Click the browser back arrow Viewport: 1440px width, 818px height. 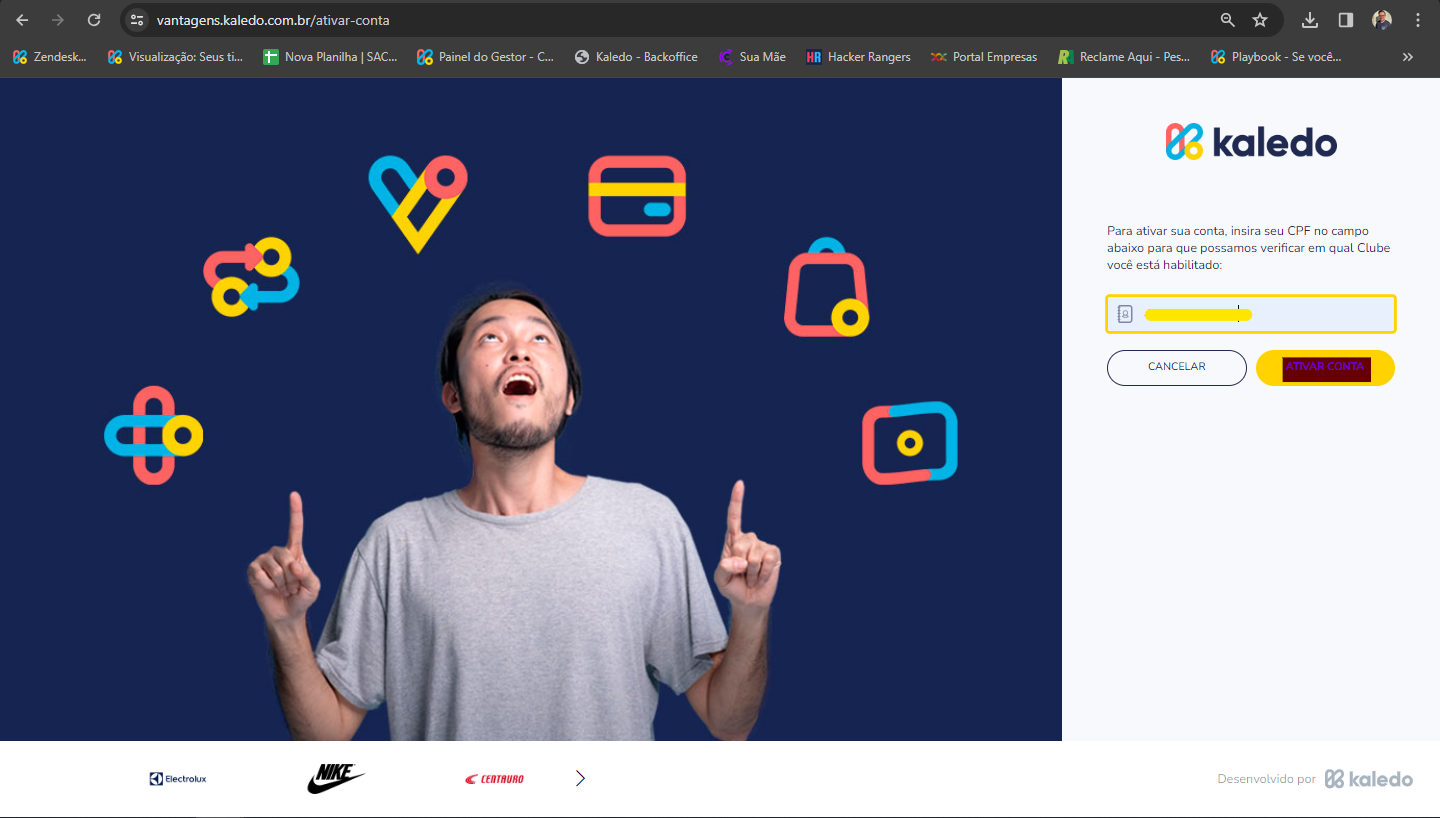pos(22,20)
